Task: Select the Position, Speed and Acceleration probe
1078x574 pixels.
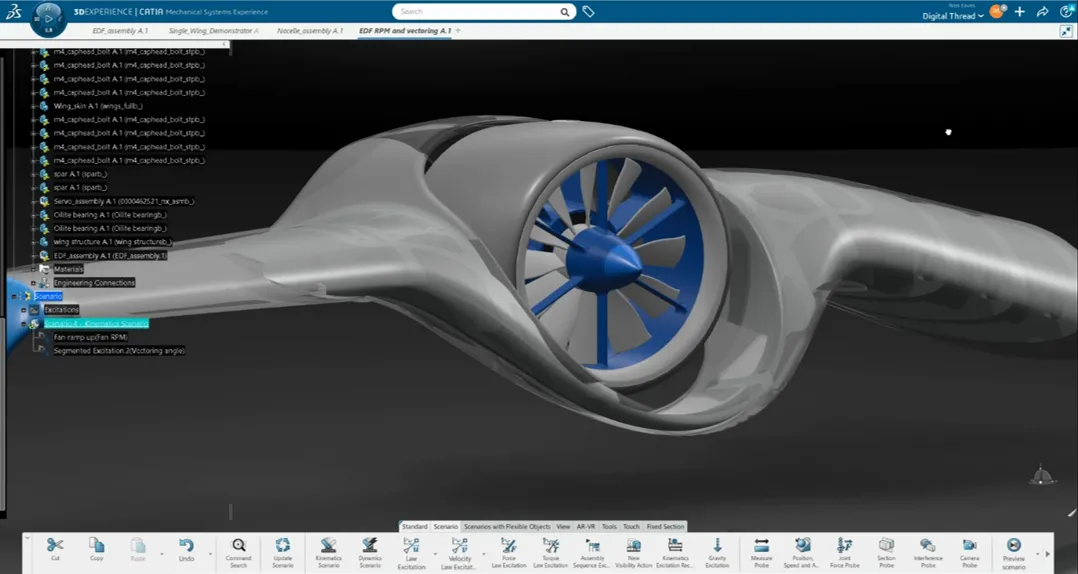Action: pos(802,553)
